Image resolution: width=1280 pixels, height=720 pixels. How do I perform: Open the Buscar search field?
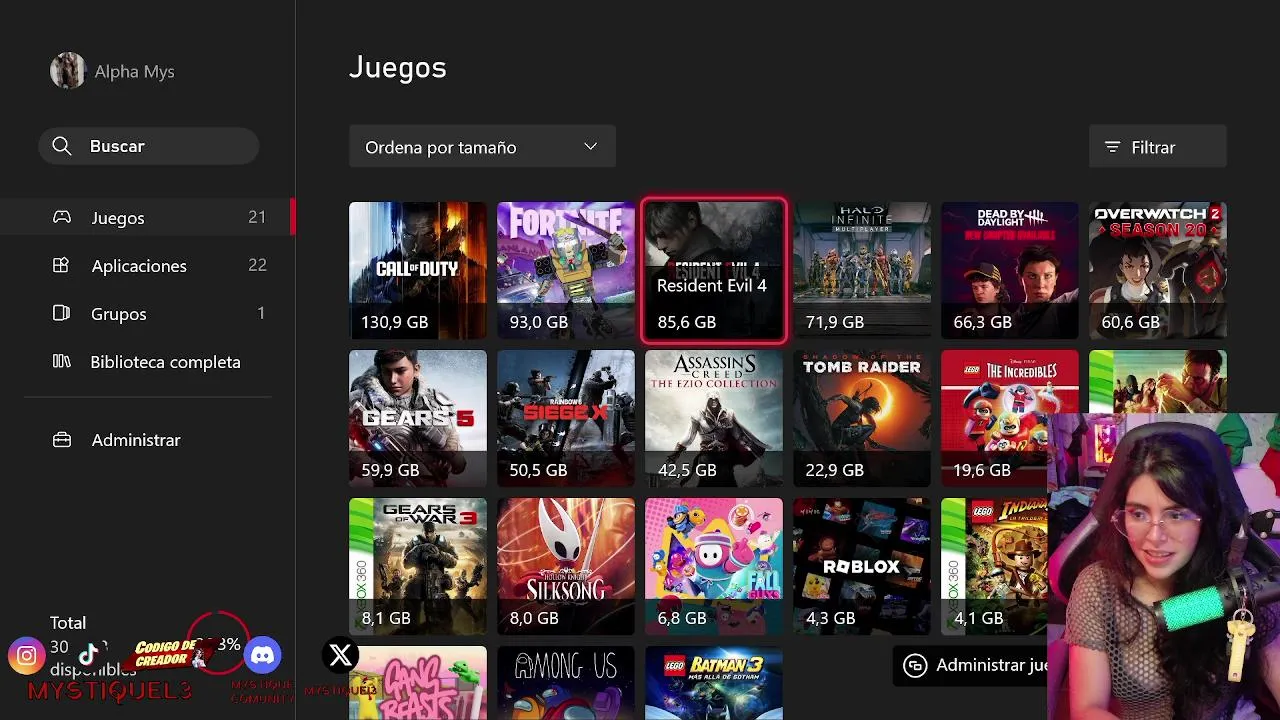point(148,146)
